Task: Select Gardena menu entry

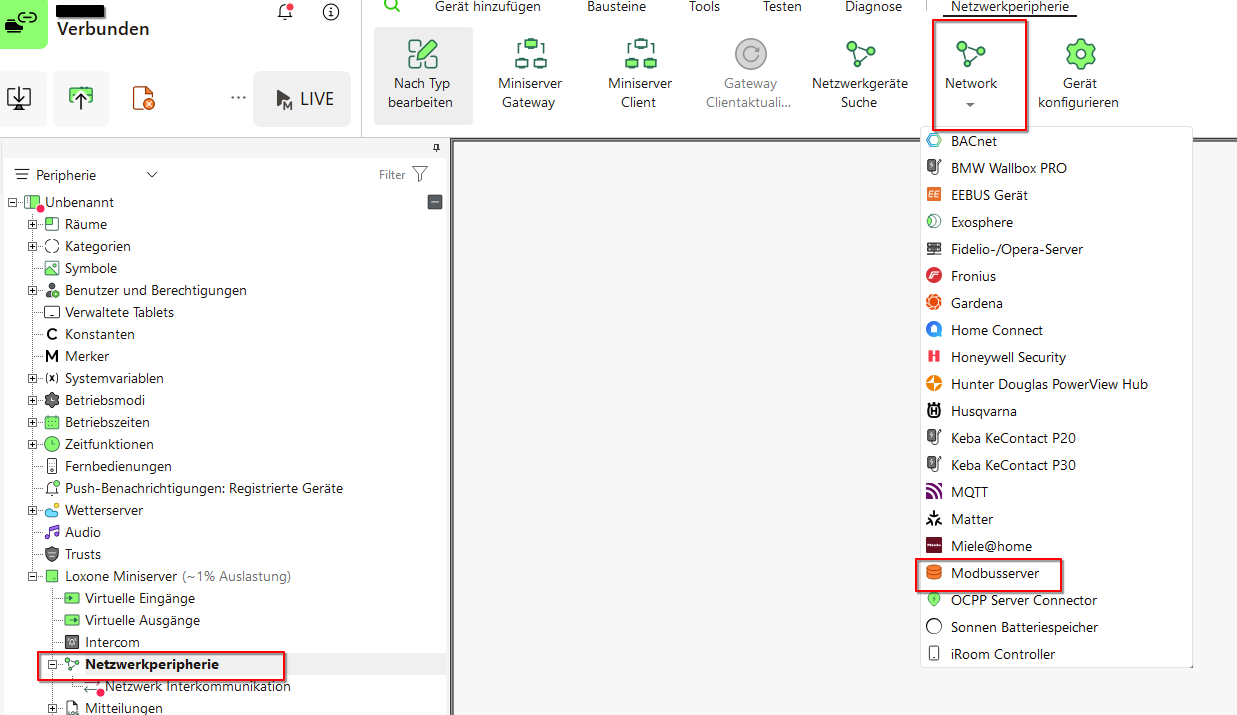Action: click(x=1056, y=303)
